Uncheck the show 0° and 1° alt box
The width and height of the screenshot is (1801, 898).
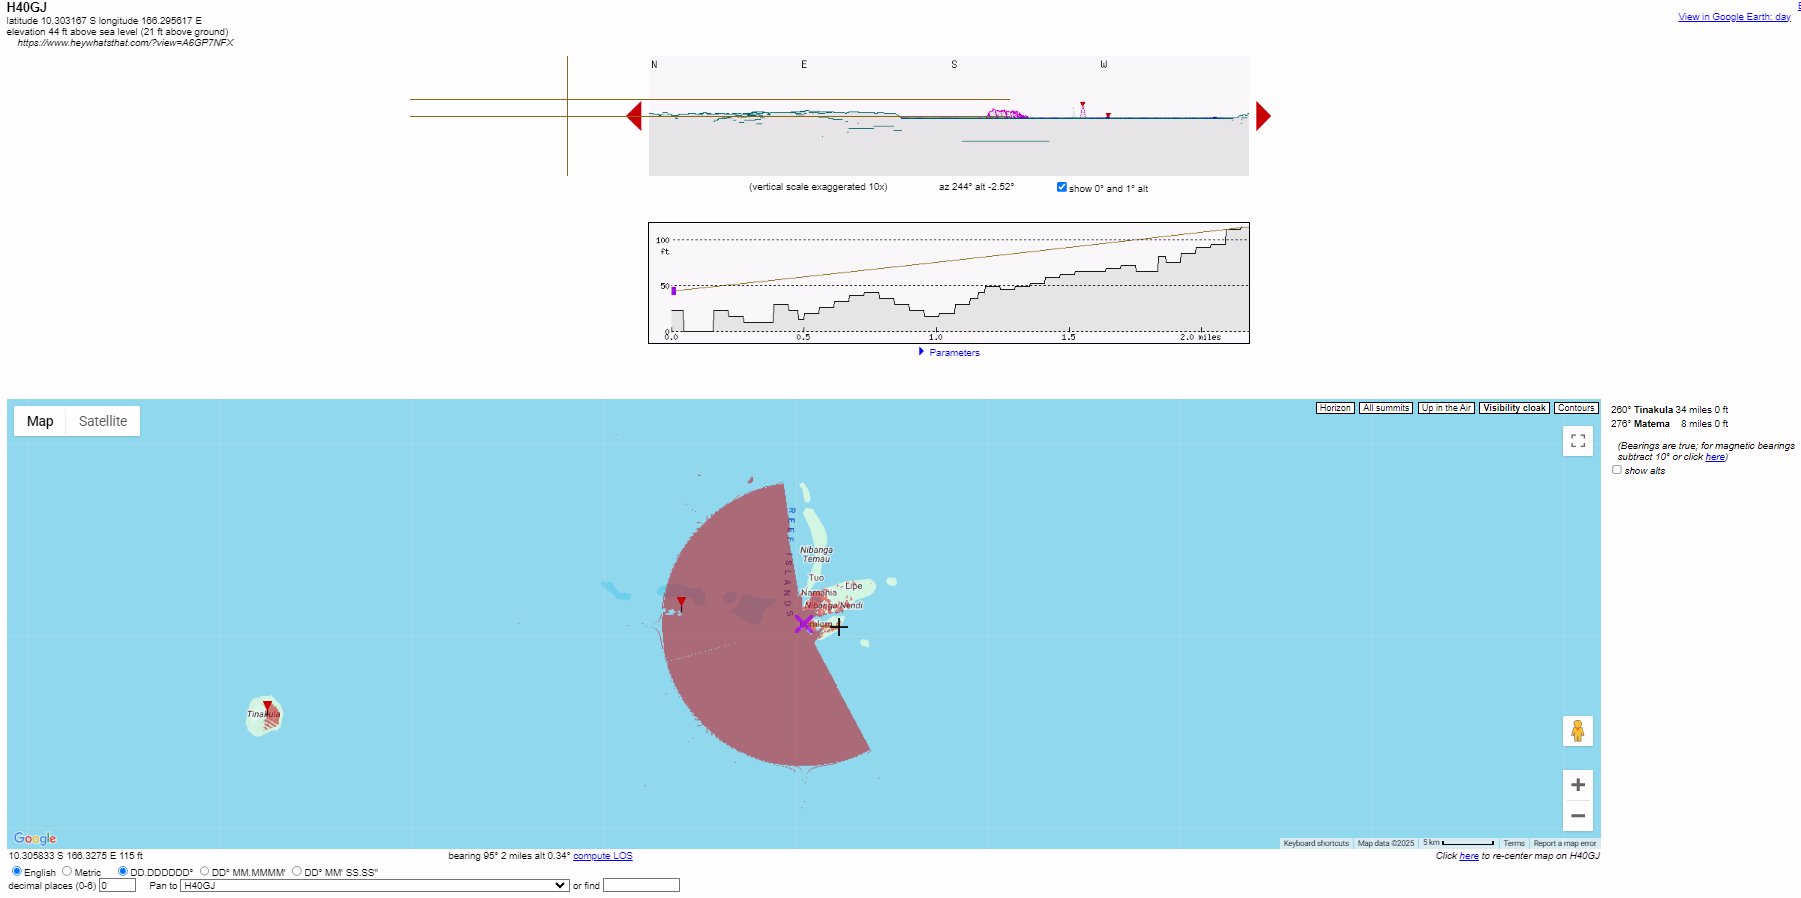pos(1062,187)
